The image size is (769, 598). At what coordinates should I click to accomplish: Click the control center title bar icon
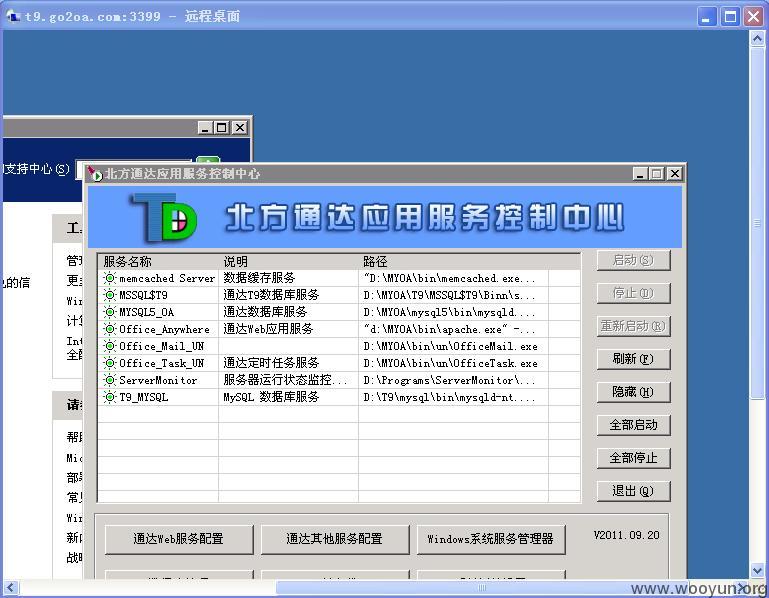[94, 173]
